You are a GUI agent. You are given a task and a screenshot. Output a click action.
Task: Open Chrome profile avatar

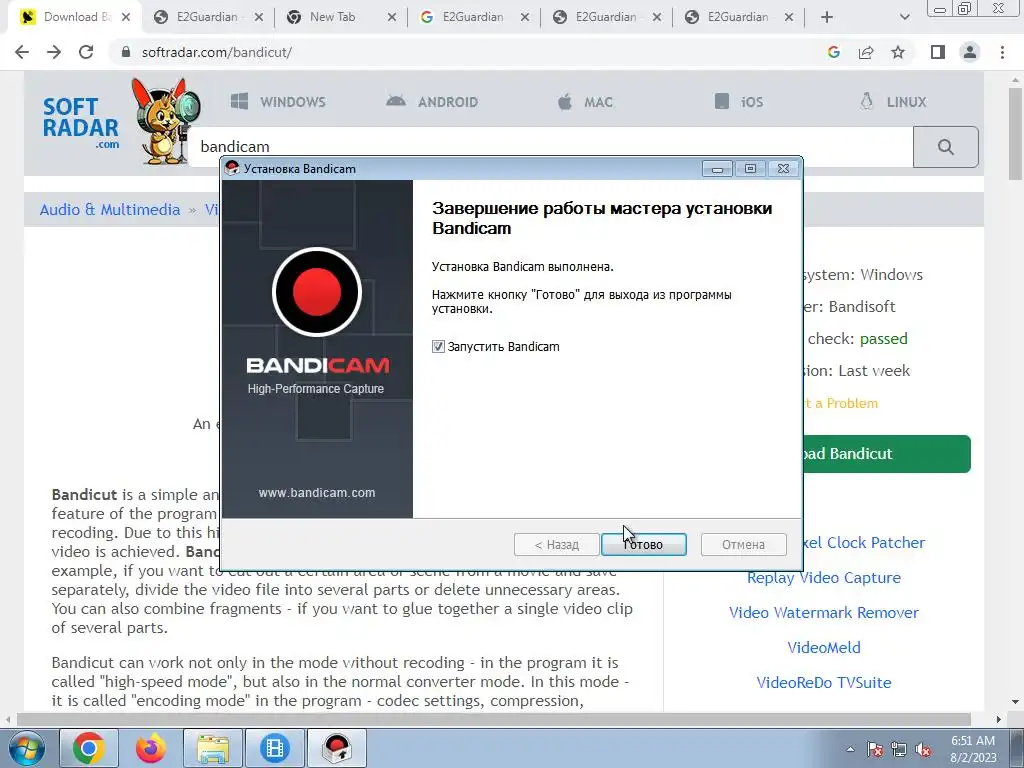click(970, 52)
